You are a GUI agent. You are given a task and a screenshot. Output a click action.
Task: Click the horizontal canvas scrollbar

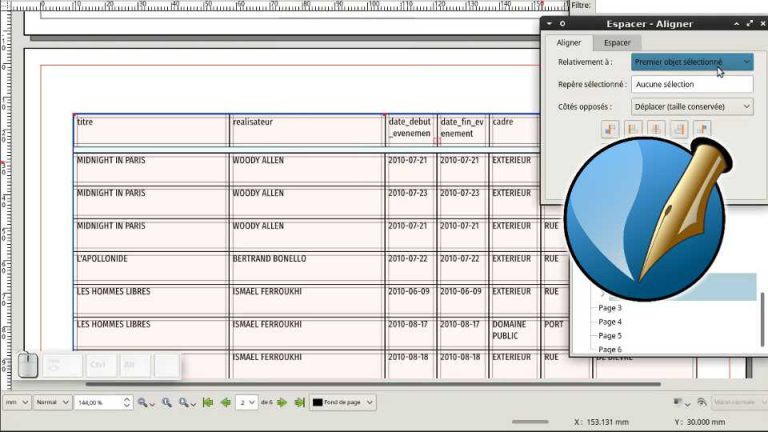point(373,384)
